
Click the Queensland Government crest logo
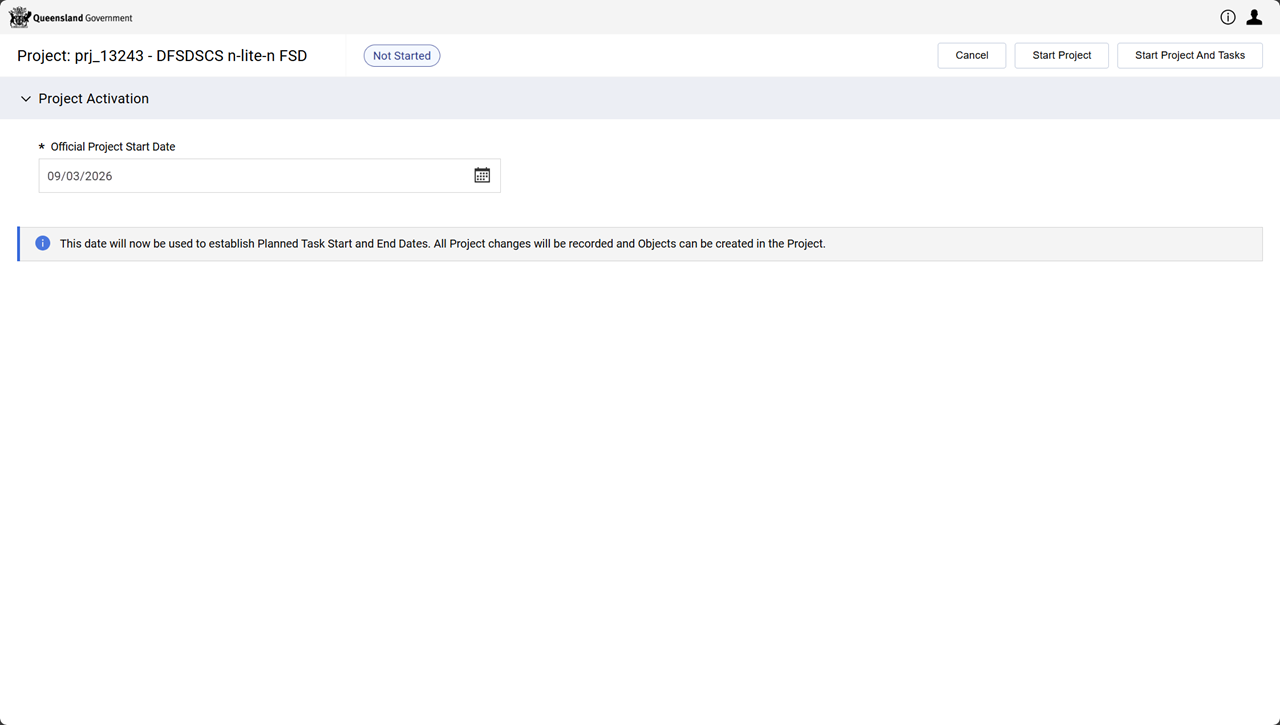pos(19,17)
